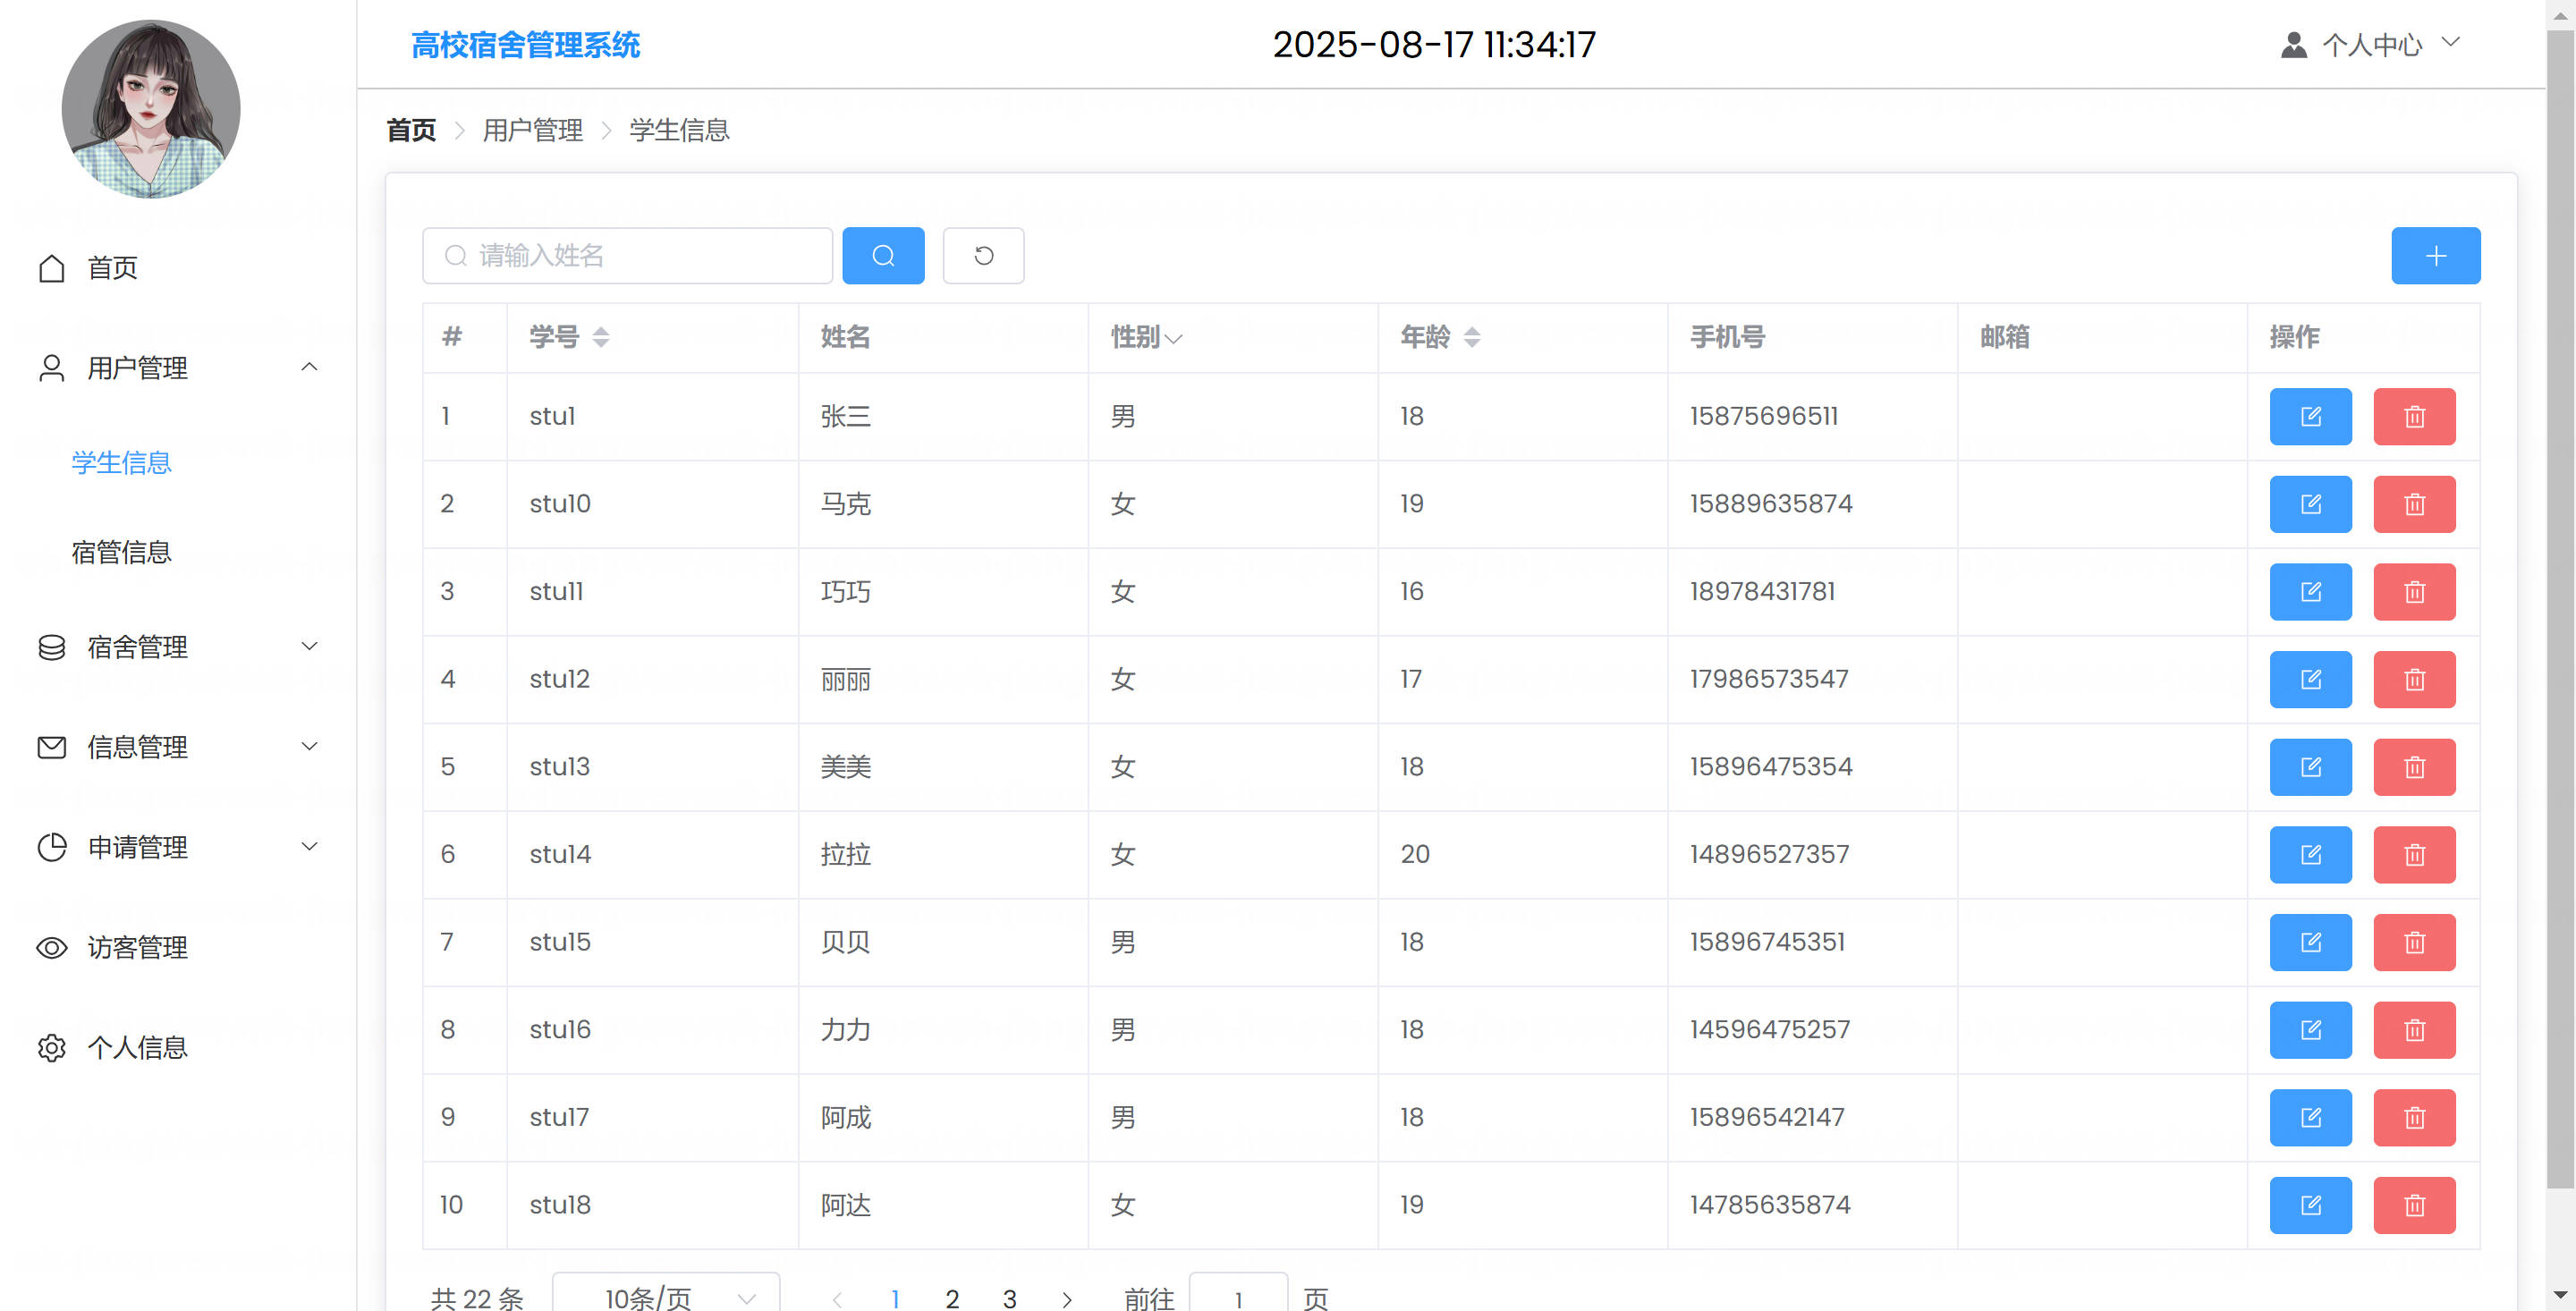Edit the row for 丽丽
Viewport: 2576px width, 1311px height.
pyautogui.click(x=2310, y=680)
